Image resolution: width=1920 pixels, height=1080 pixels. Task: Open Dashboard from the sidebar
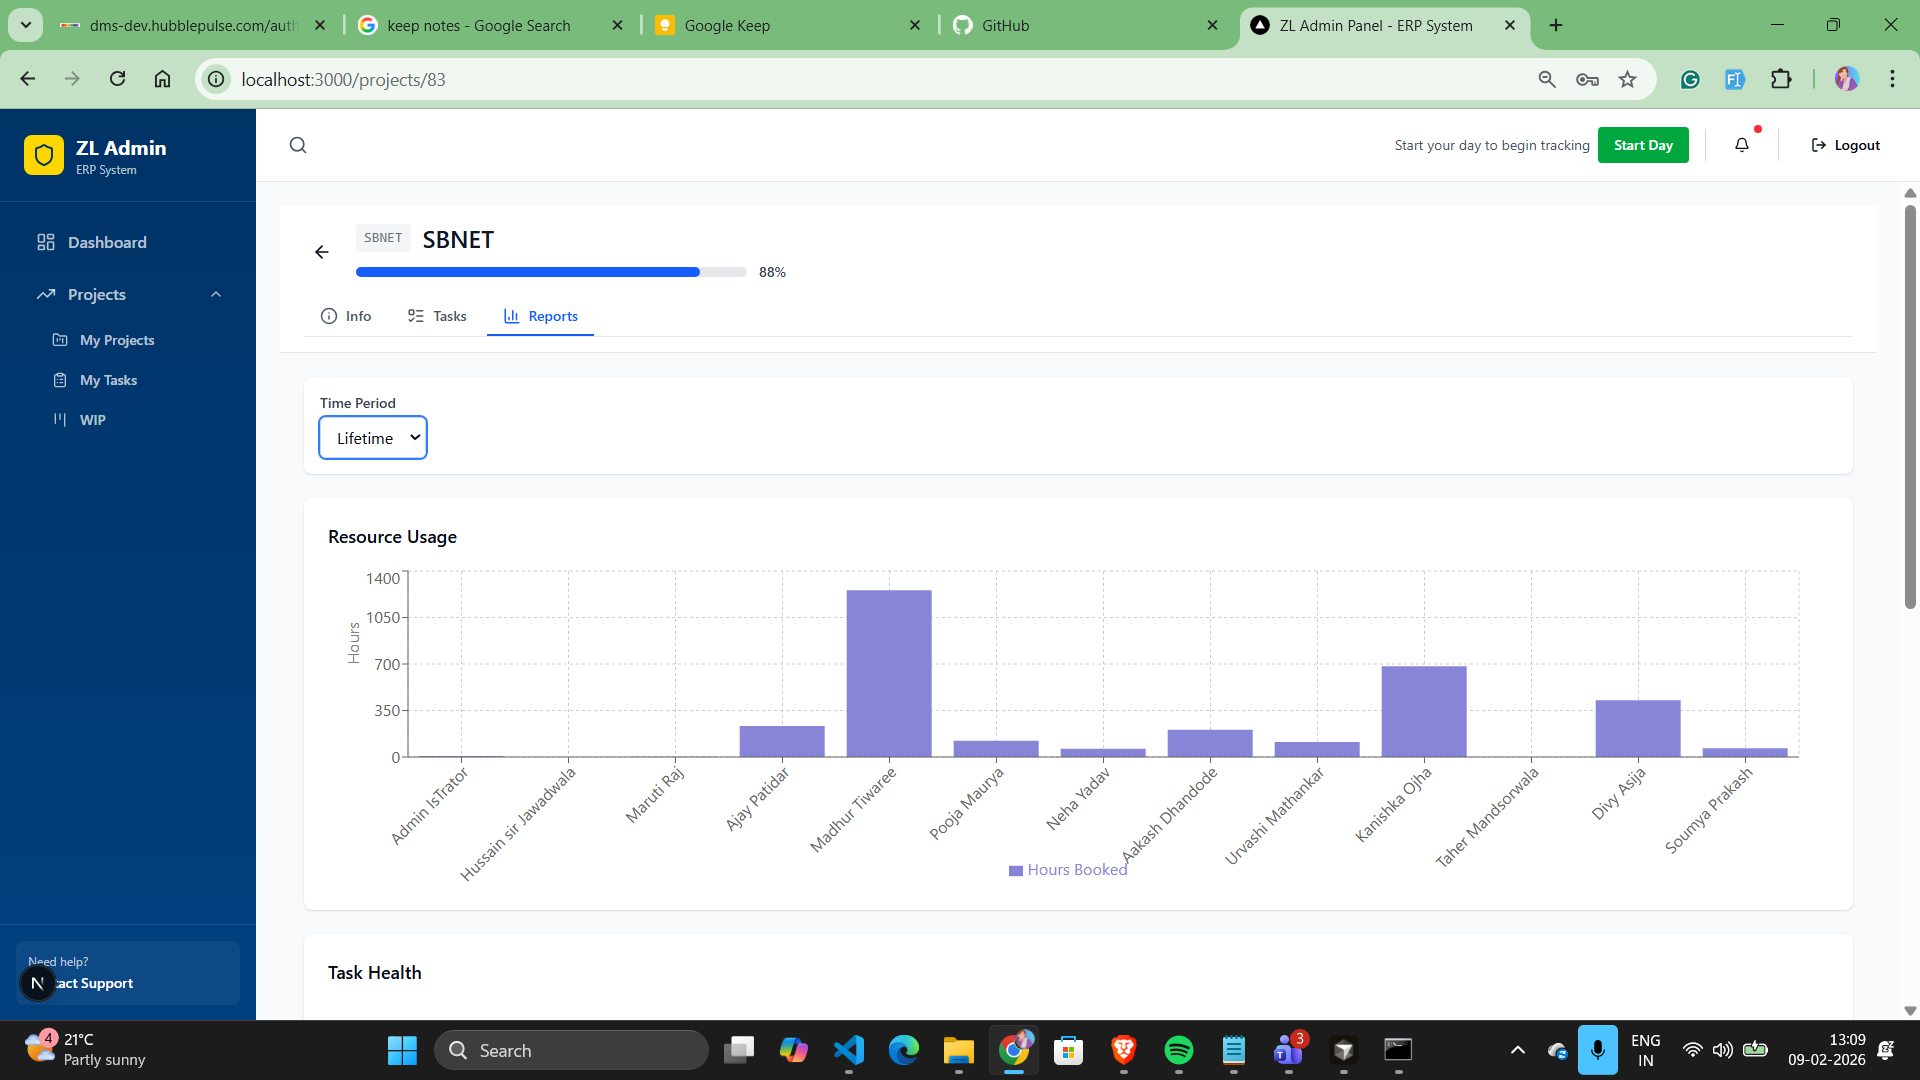[x=106, y=242]
